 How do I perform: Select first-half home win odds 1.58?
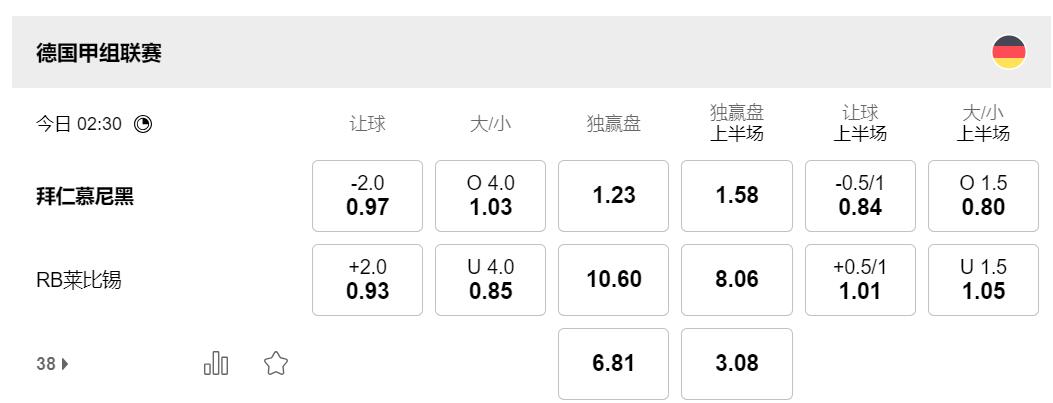click(737, 196)
